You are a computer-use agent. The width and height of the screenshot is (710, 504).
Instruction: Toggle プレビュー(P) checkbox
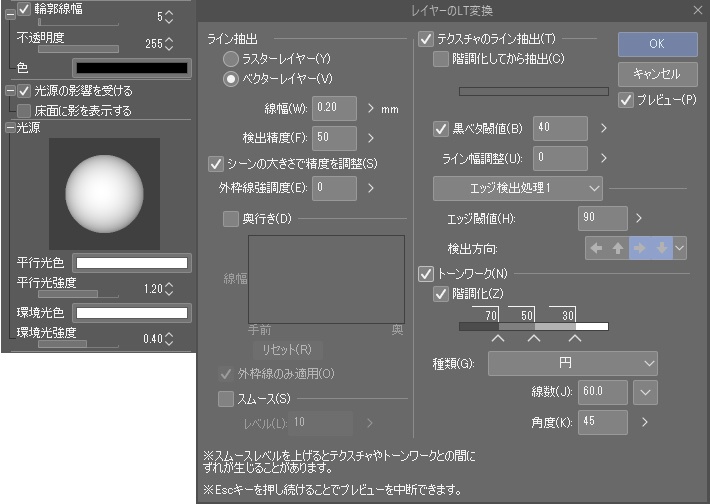626,100
